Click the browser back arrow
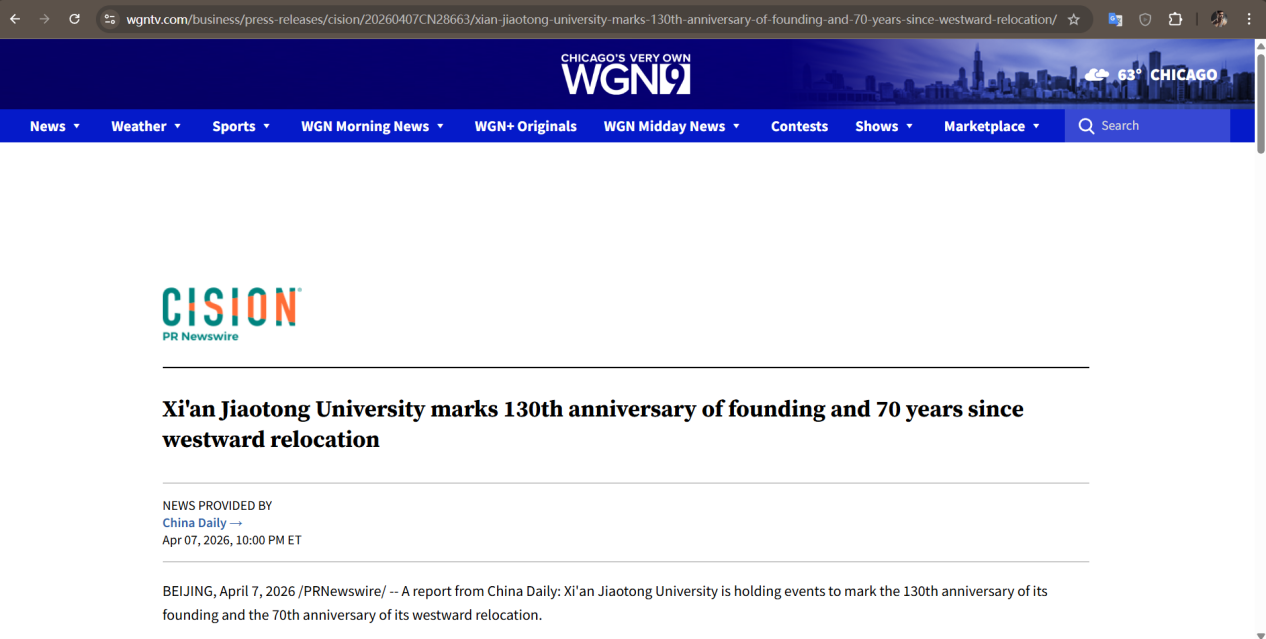Image resolution: width=1266 pixels, height=639 pixels. [15, 19]
